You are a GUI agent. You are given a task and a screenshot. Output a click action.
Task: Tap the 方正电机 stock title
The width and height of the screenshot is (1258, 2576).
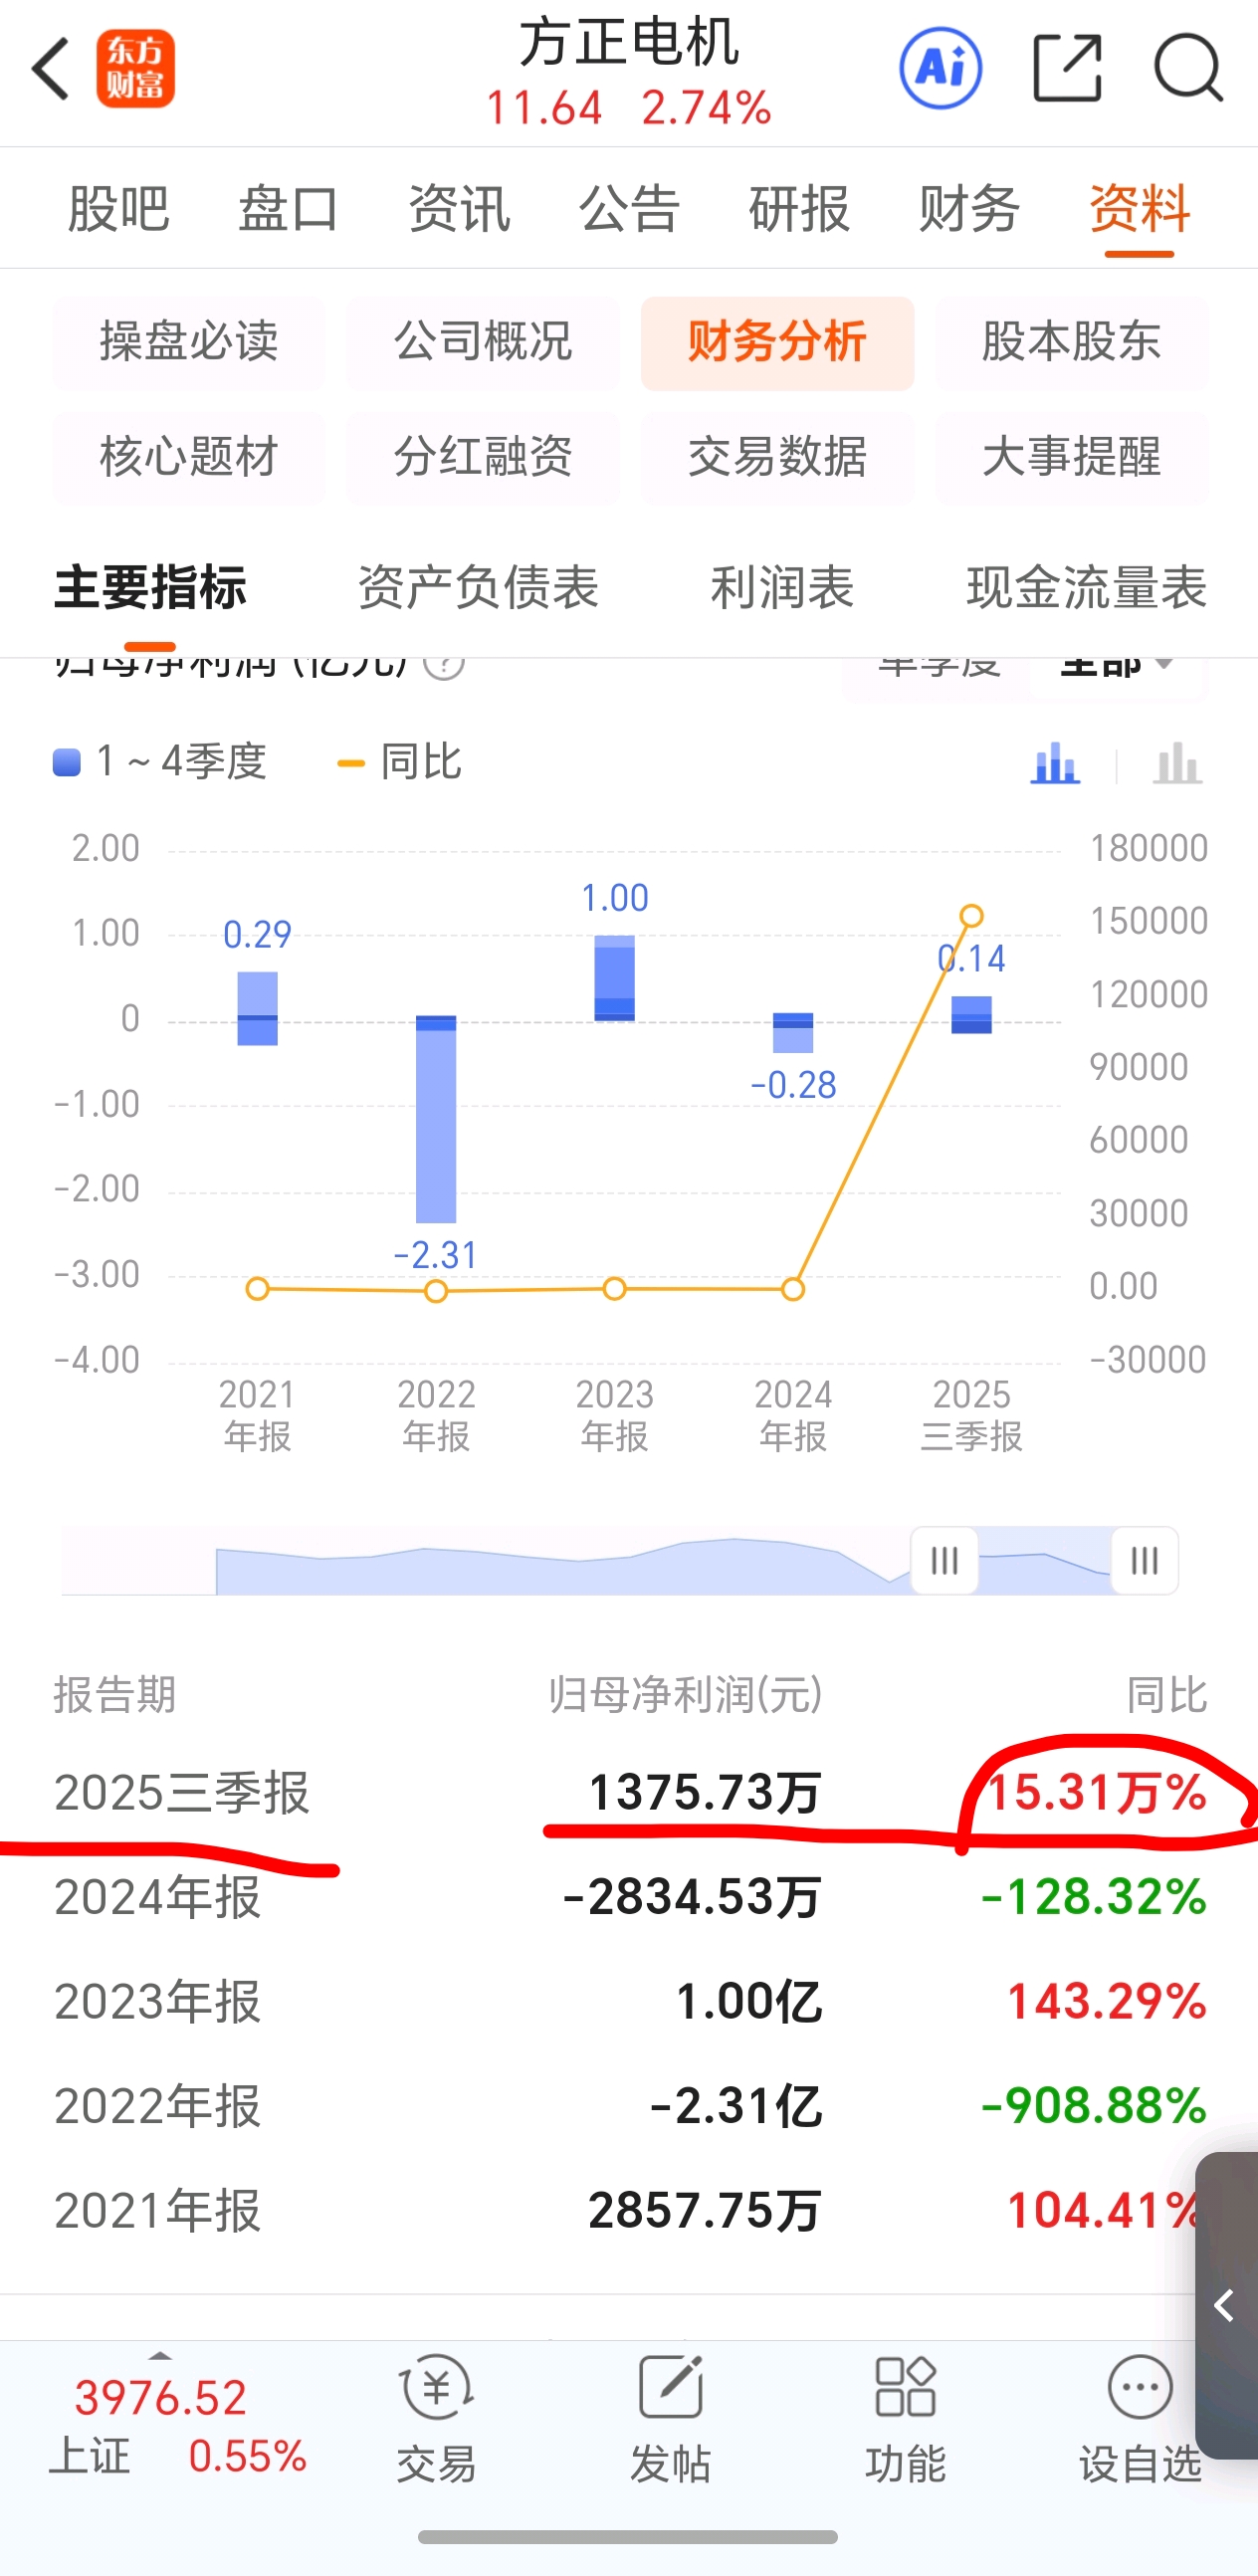(629, 43)
